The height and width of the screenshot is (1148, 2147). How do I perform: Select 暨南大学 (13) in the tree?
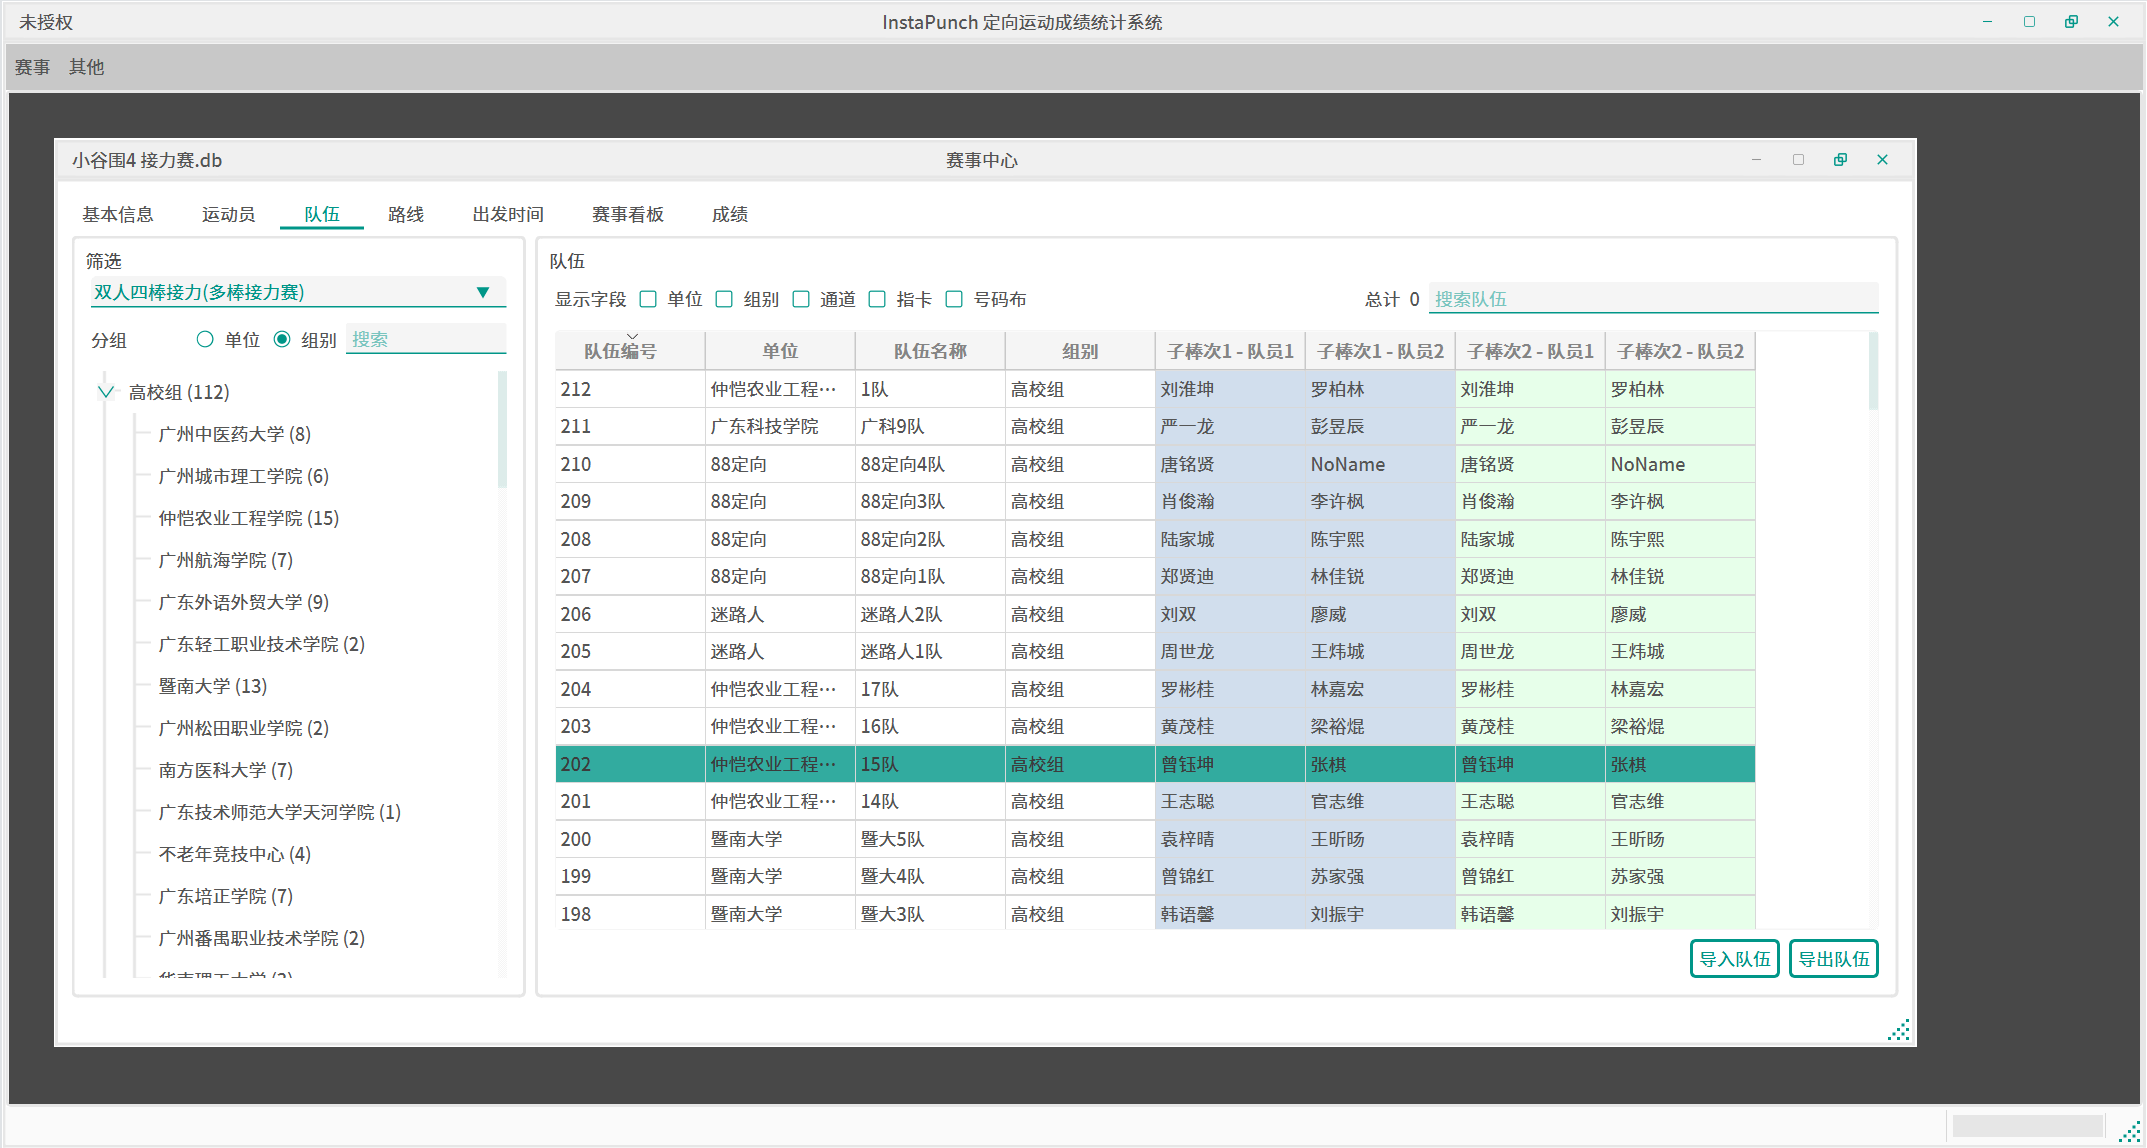click(213, 686)
